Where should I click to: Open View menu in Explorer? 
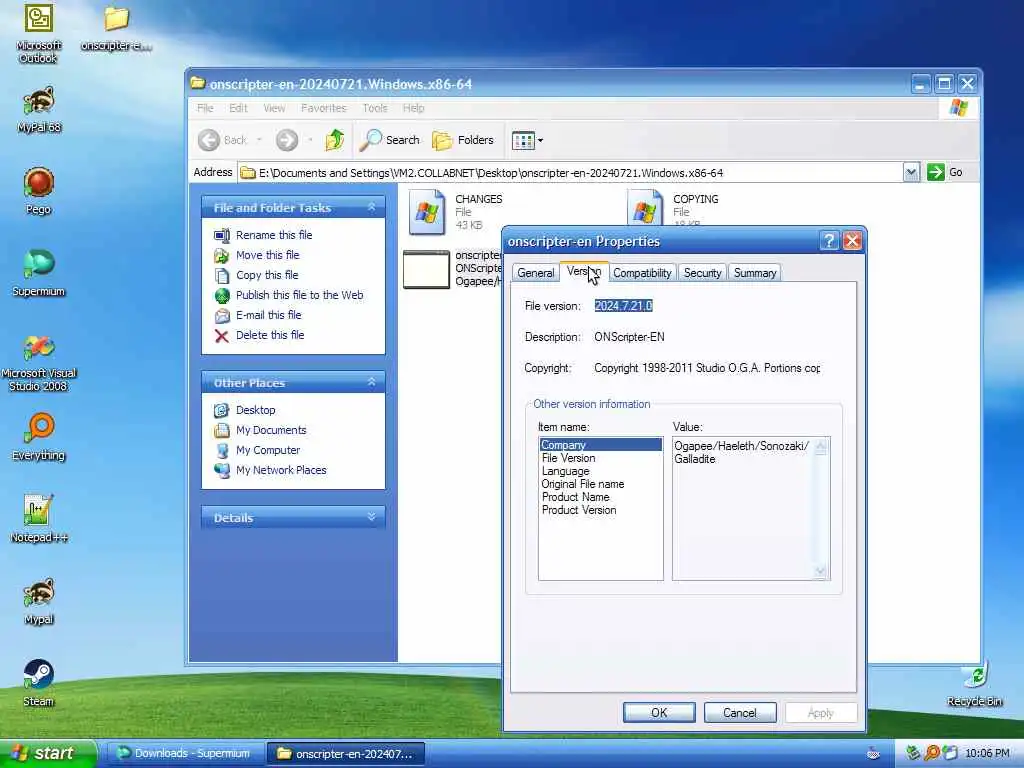274,108
